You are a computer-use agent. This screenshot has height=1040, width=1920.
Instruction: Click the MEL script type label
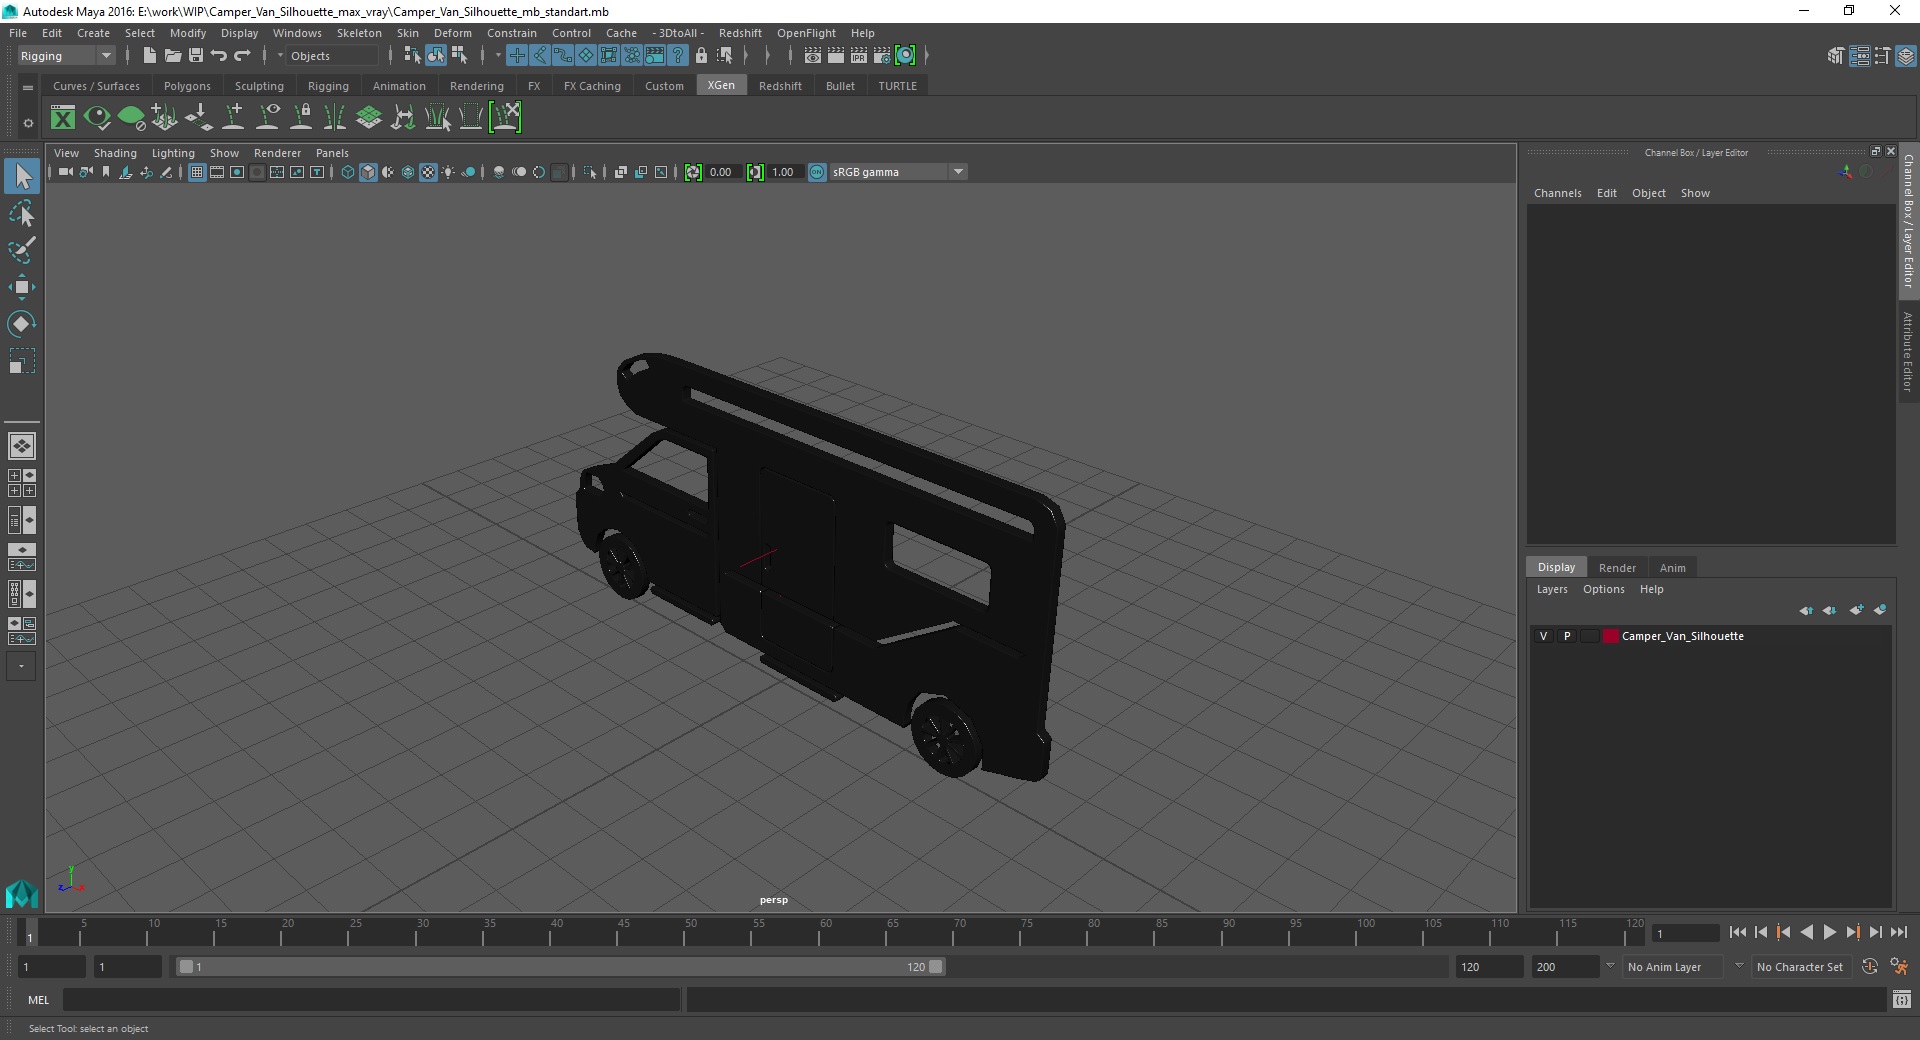[x=38, y=1000]
